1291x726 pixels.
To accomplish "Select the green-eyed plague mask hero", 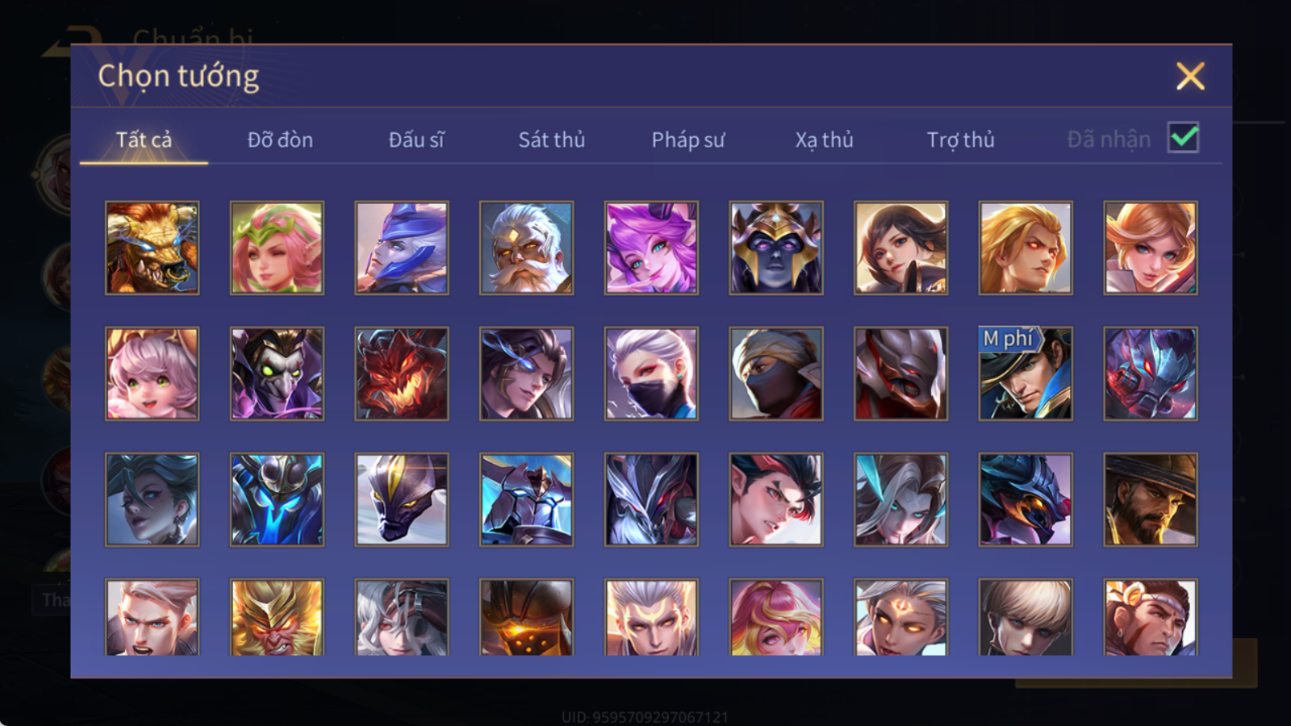I will point(277,374).
